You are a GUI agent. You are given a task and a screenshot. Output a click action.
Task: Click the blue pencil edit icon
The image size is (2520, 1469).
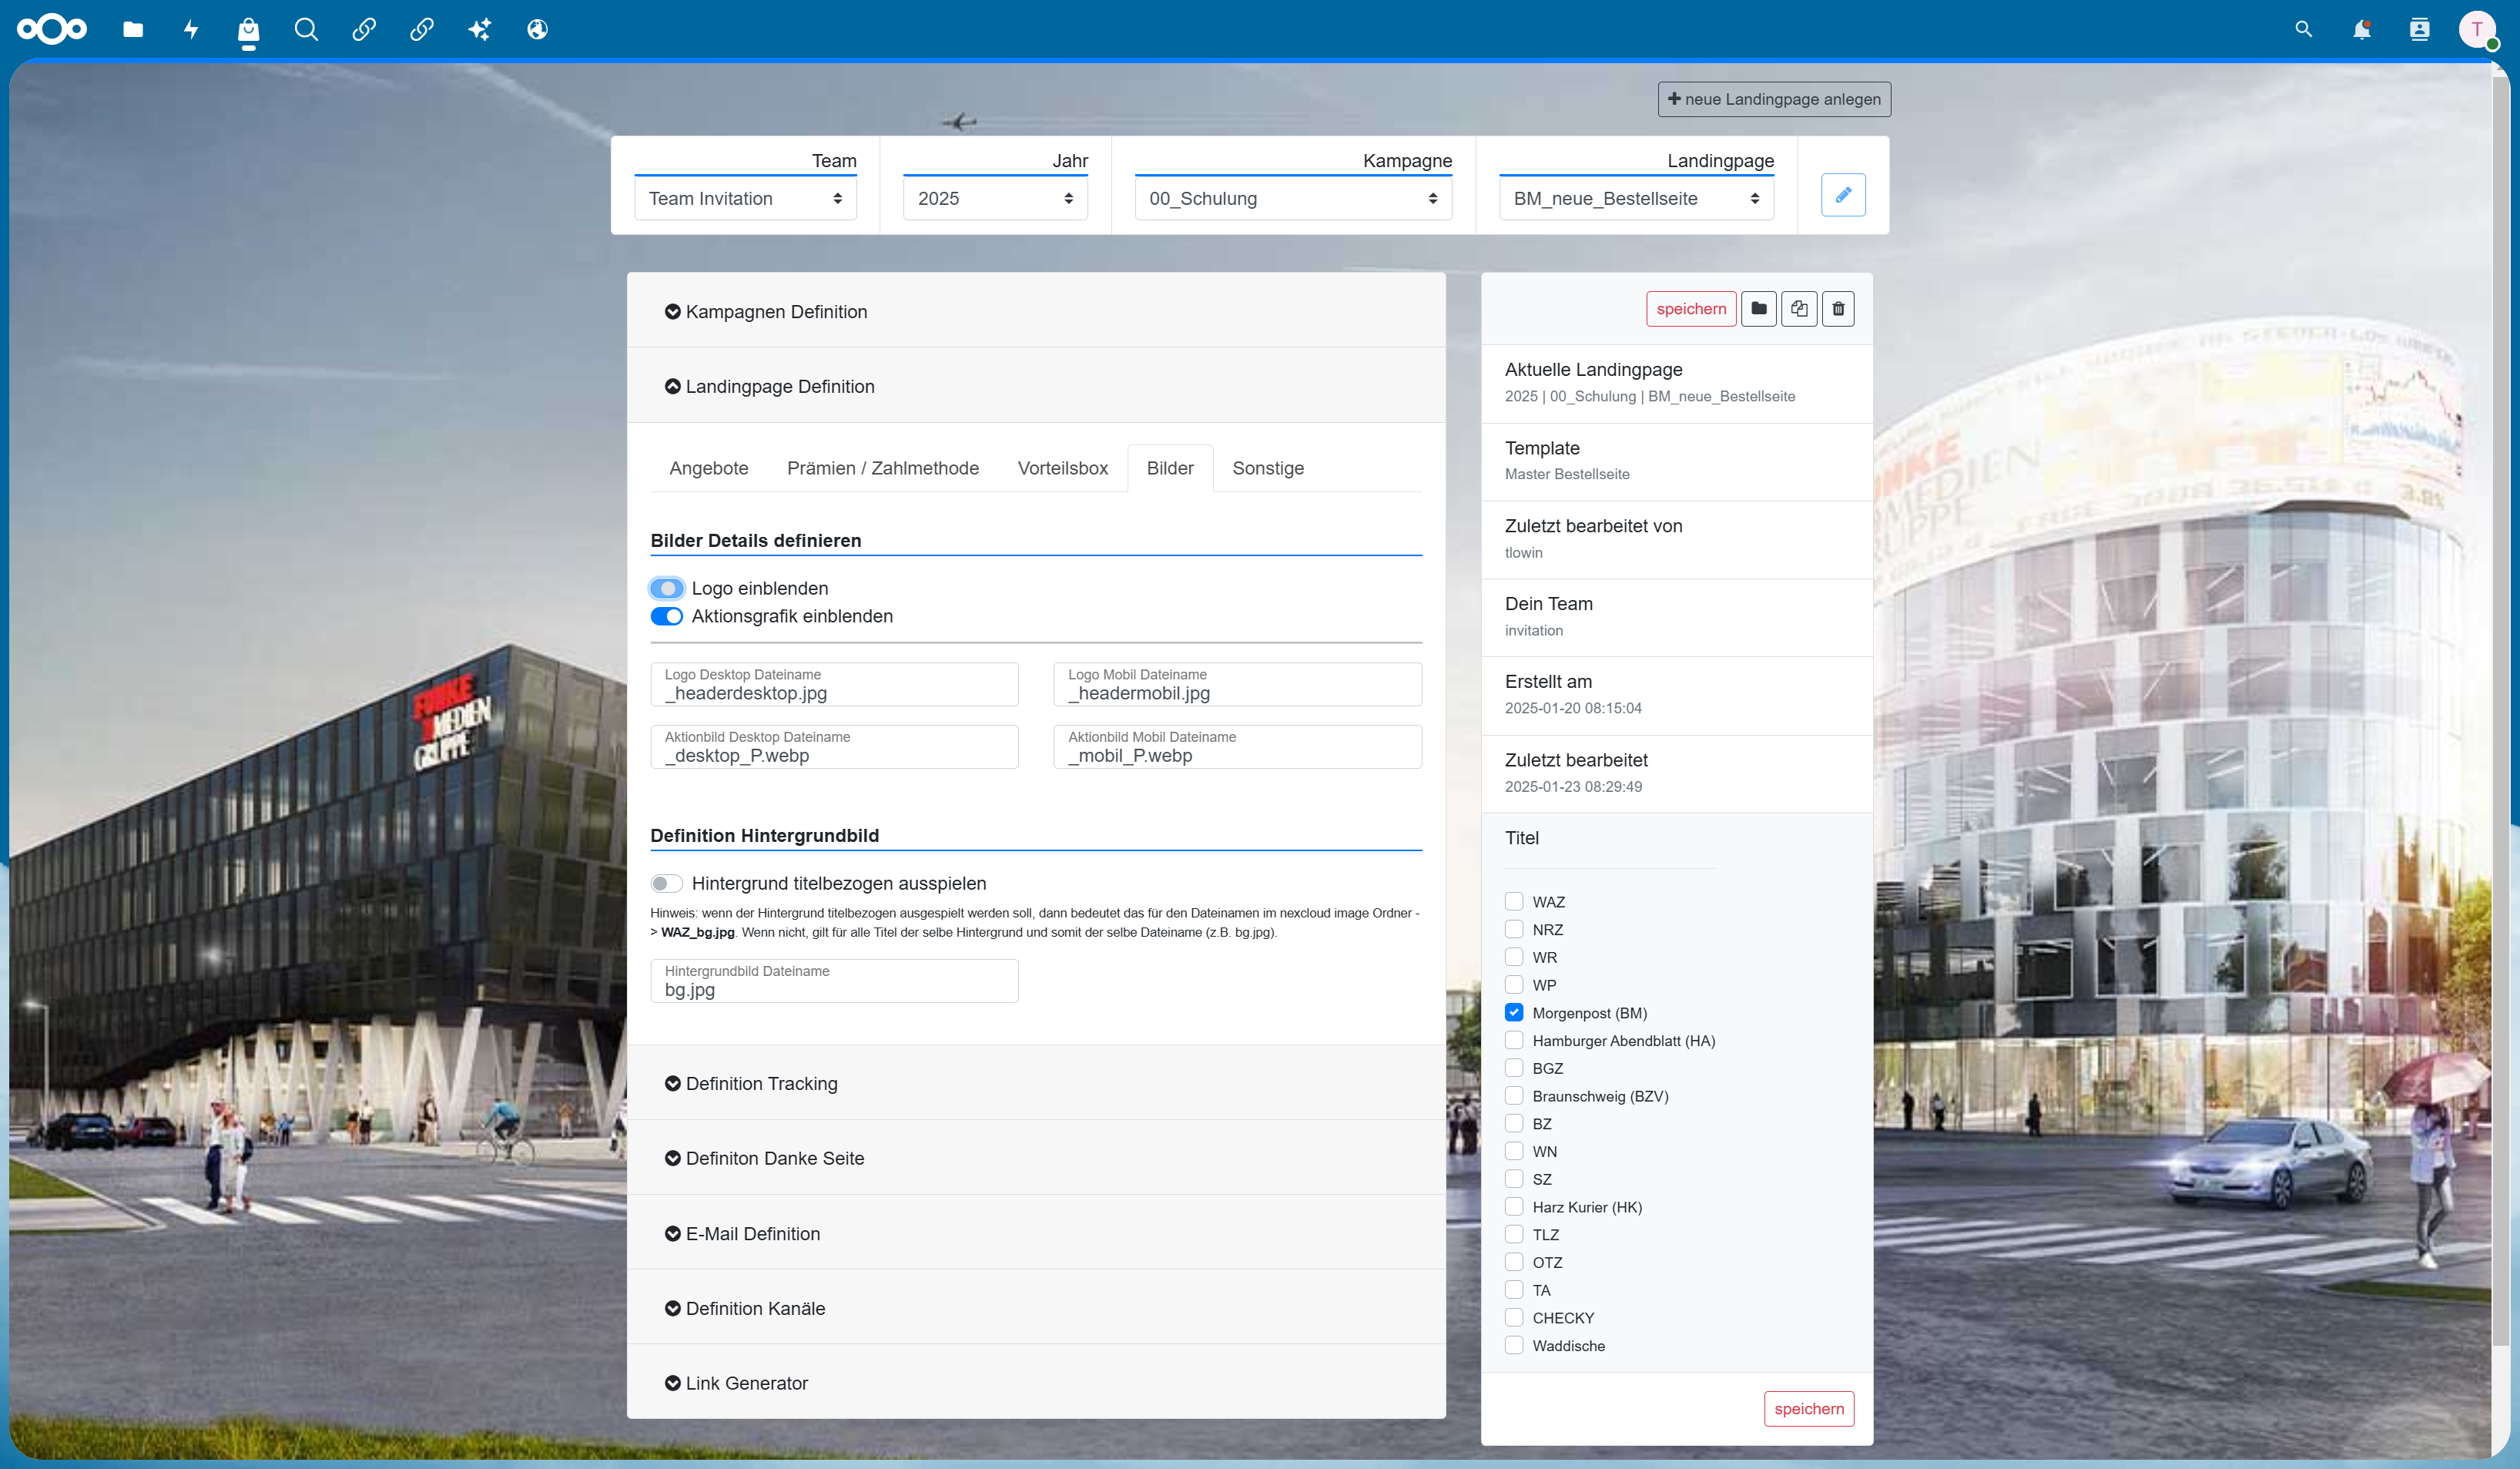click(1843, 195)
